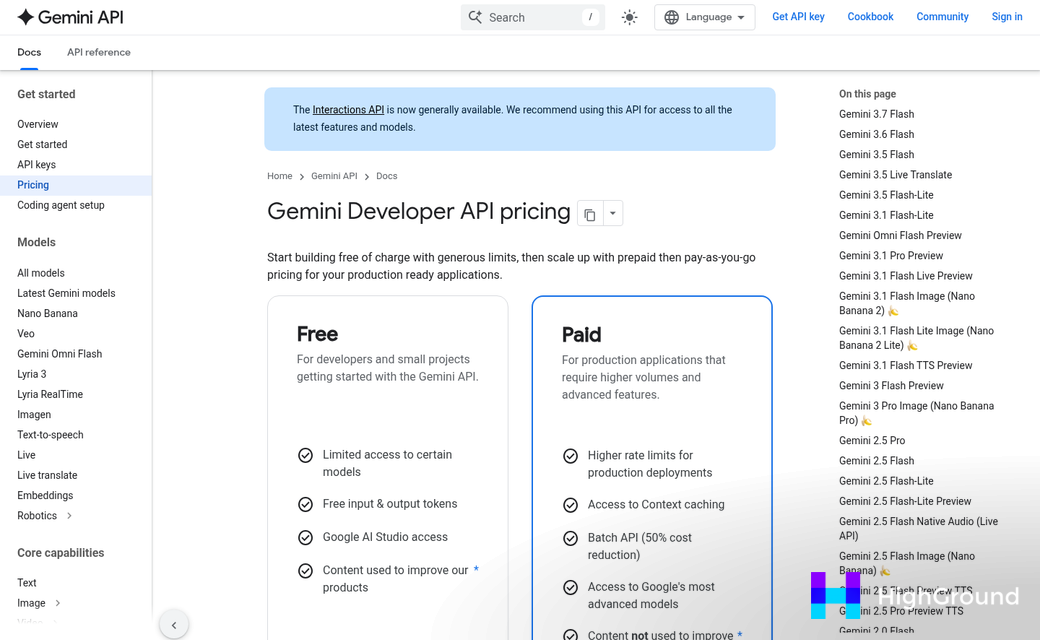Open the Language dropdown

click(x=704, y=17)
